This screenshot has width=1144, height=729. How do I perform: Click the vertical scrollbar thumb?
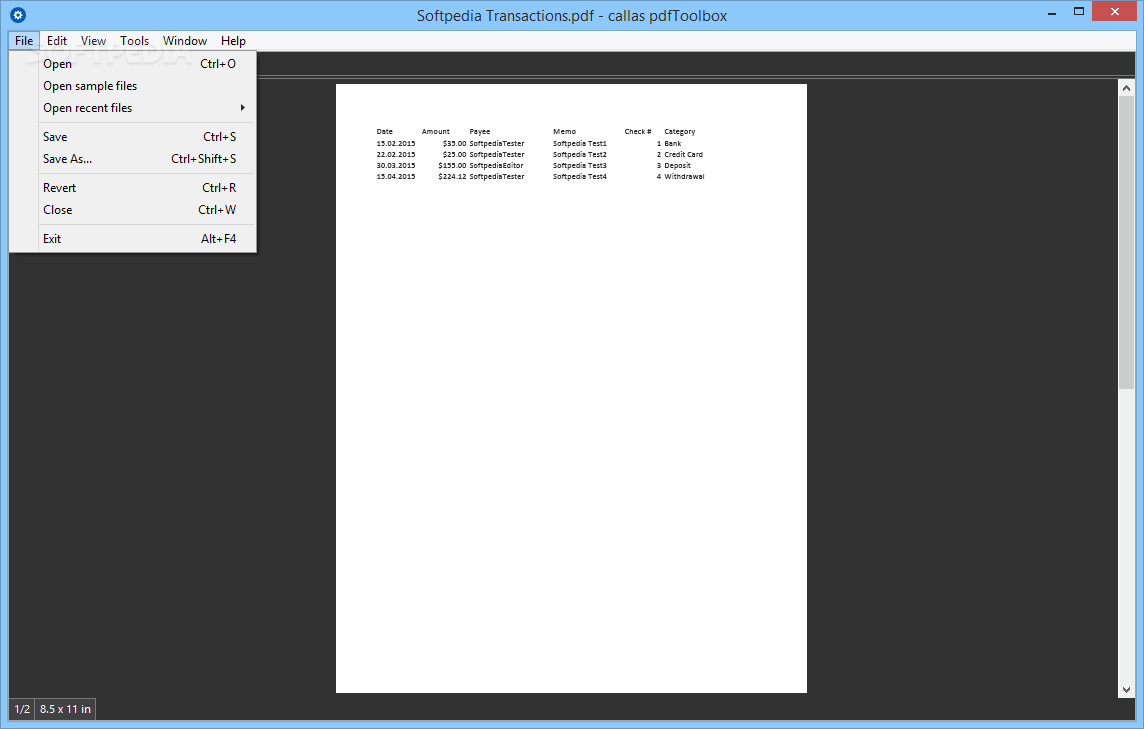1126,242
